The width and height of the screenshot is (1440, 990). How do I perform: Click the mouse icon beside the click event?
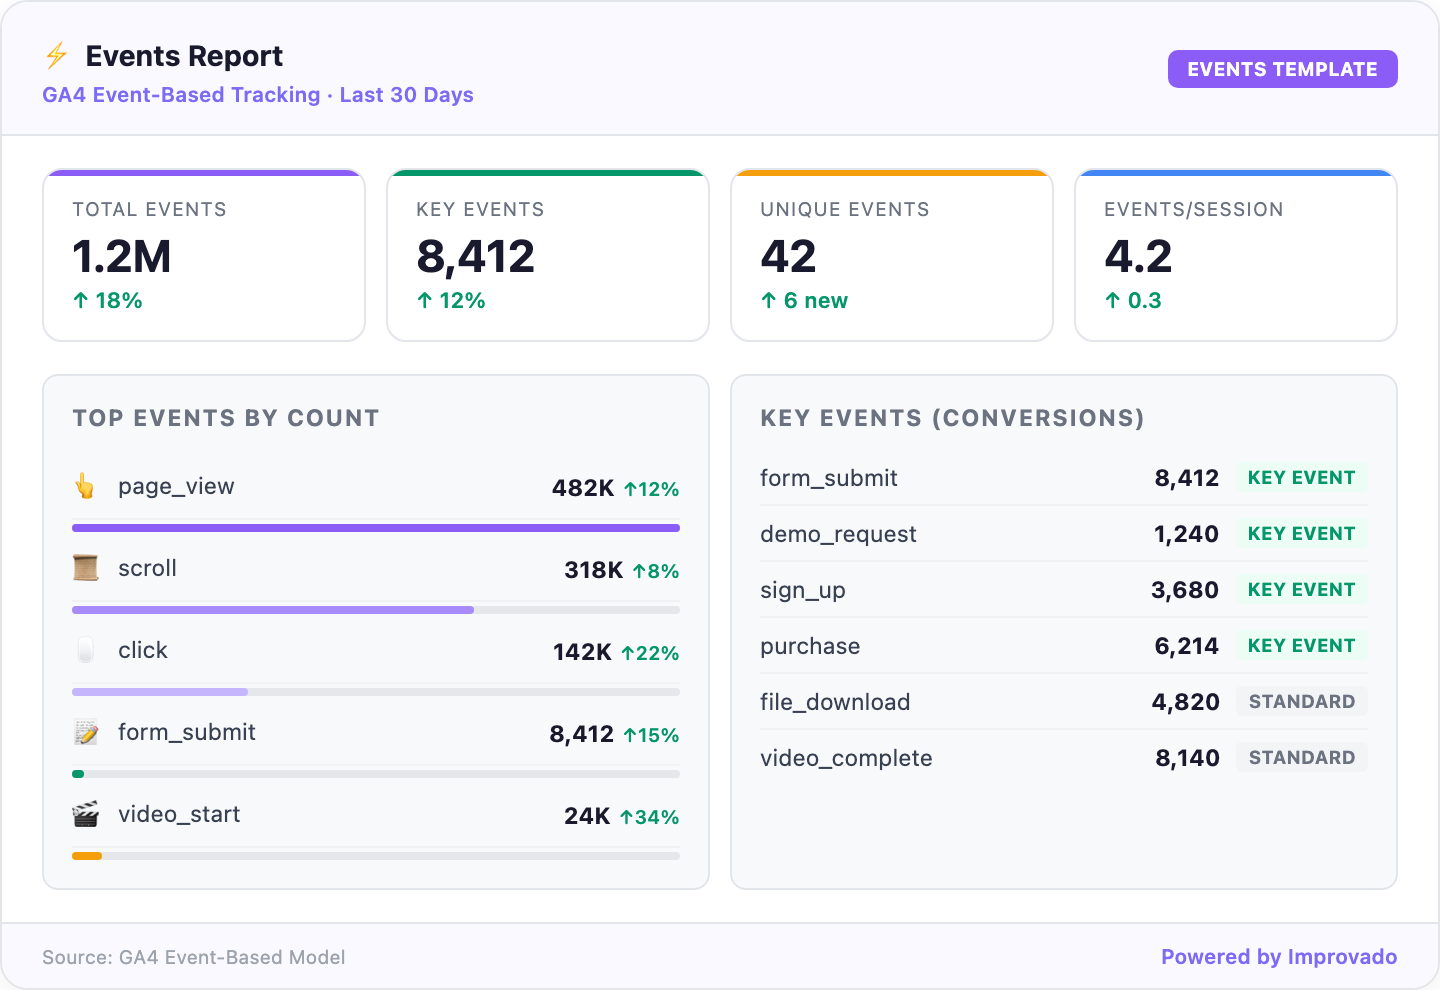coord(86,649)
